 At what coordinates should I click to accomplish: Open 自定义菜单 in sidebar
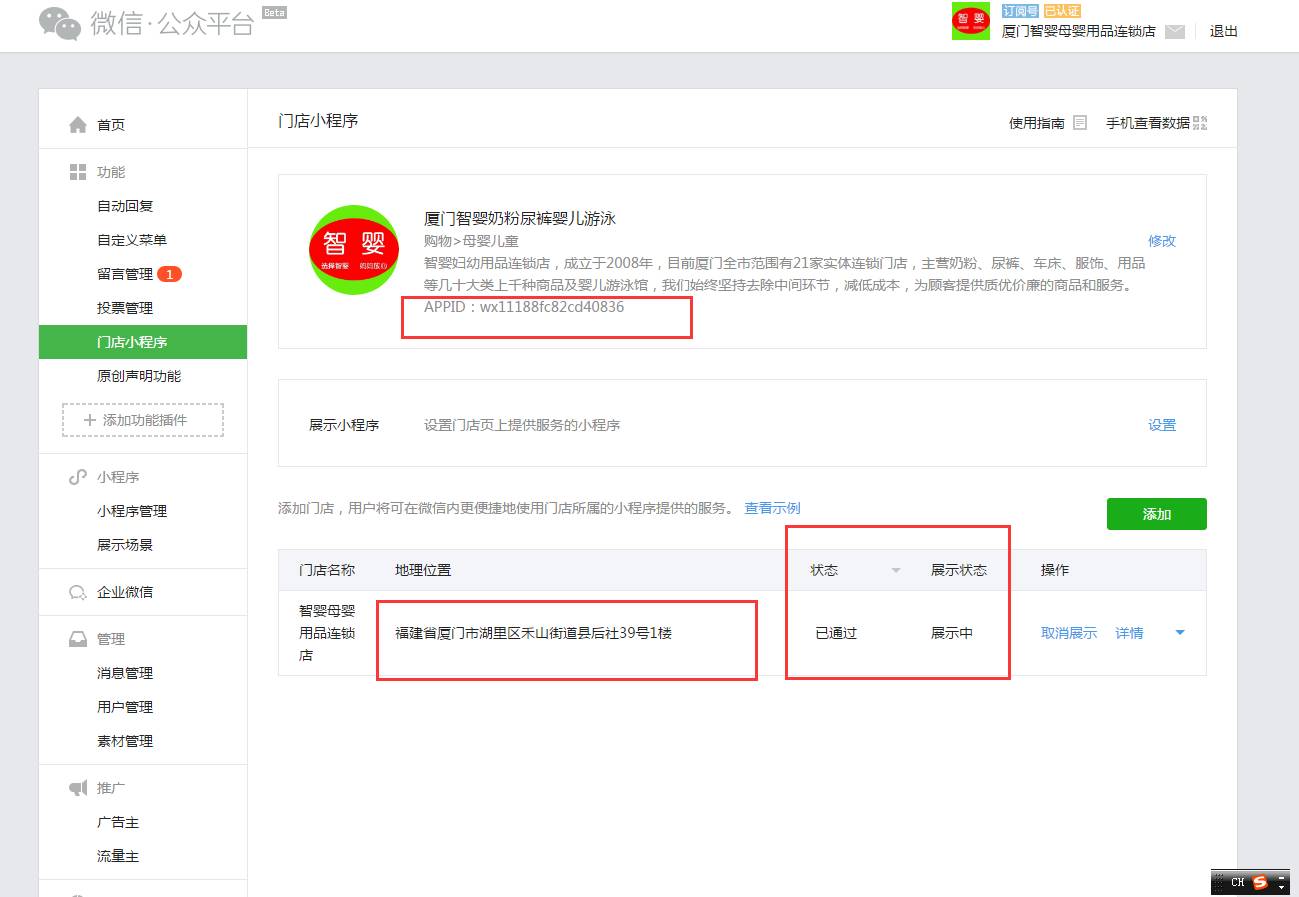(132, 240)
